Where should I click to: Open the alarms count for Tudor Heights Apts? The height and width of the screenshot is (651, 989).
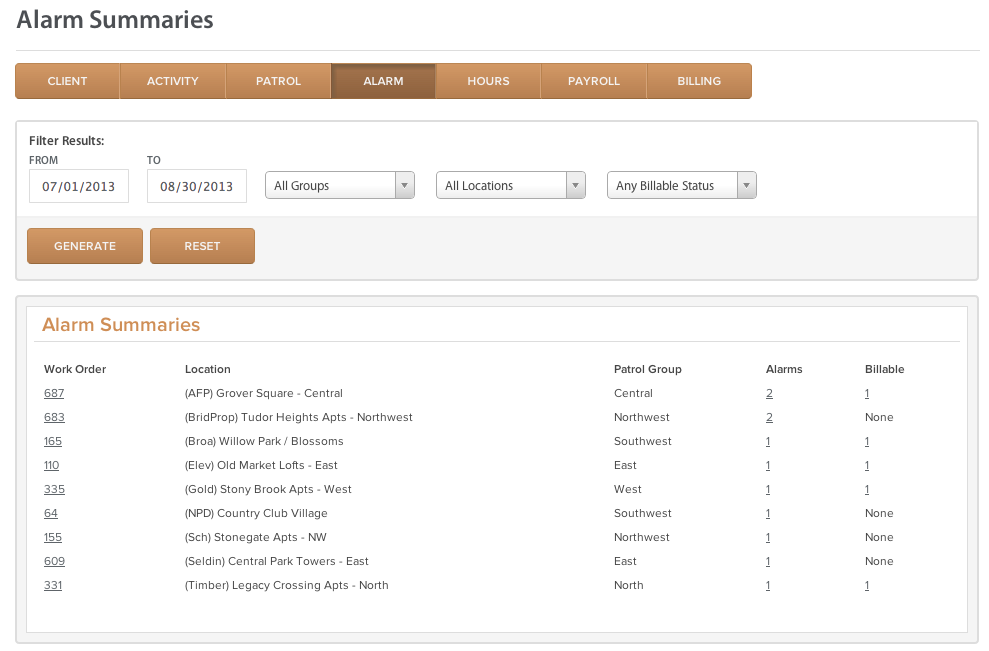(x=770, y=417)
